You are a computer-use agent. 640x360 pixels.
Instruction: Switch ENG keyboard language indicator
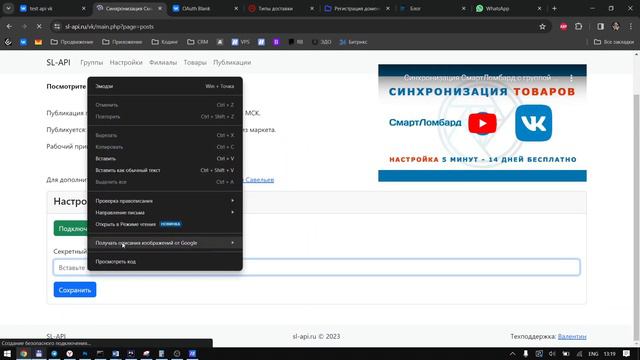tap(593, 354)
